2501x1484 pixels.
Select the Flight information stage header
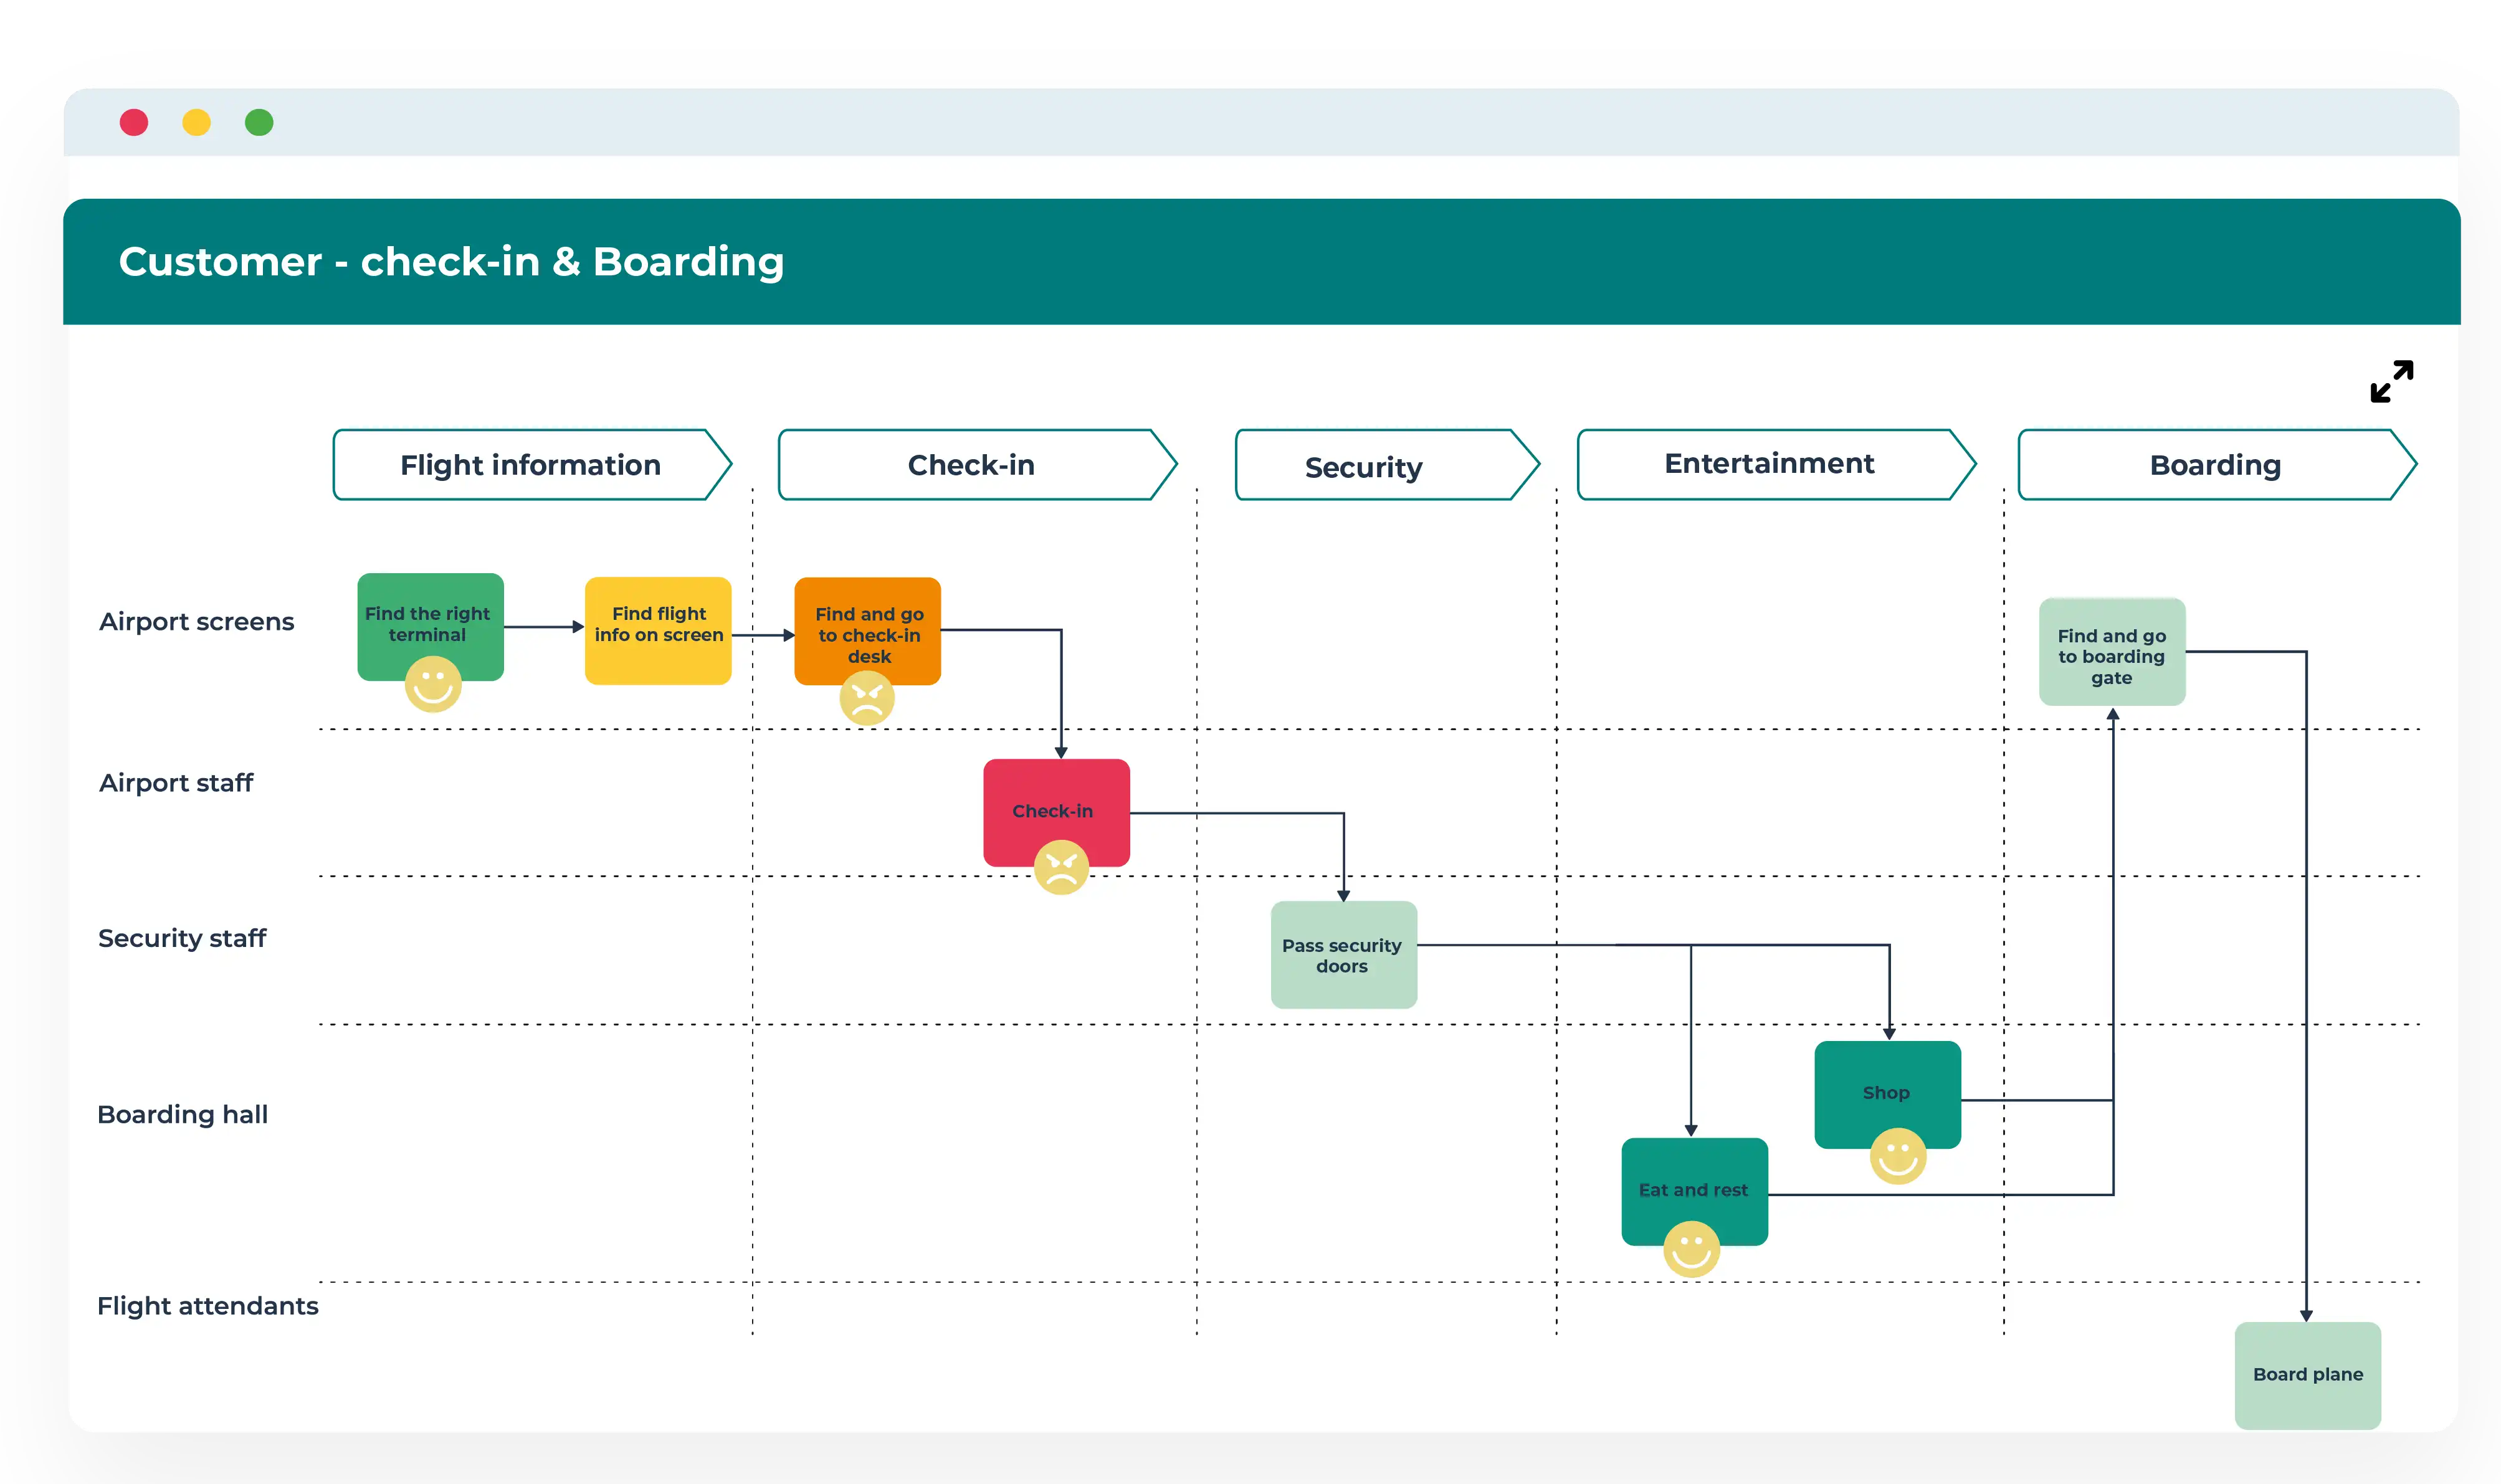(x=532, y=465)
